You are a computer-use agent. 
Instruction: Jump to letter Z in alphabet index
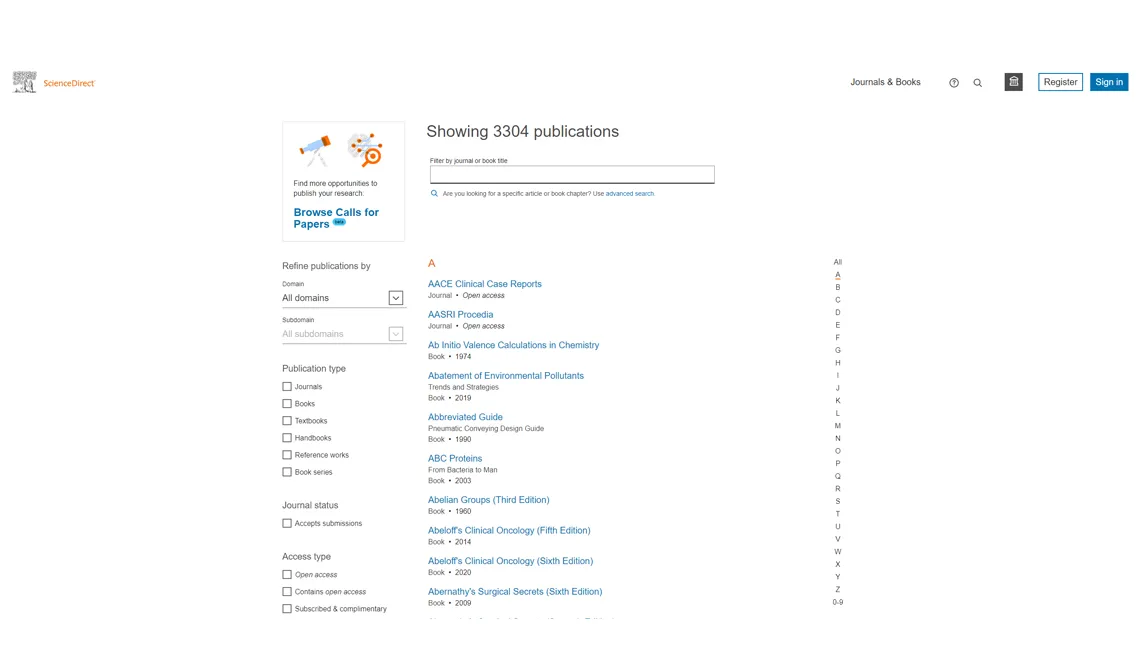[838, 589]
